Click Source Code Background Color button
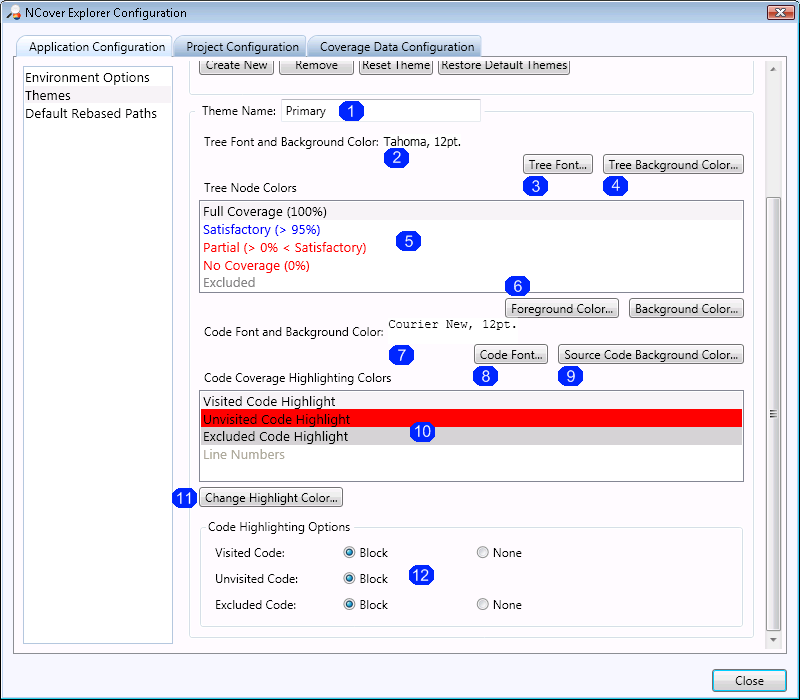Screen dimensions: 800x700 tap(651, 355)
